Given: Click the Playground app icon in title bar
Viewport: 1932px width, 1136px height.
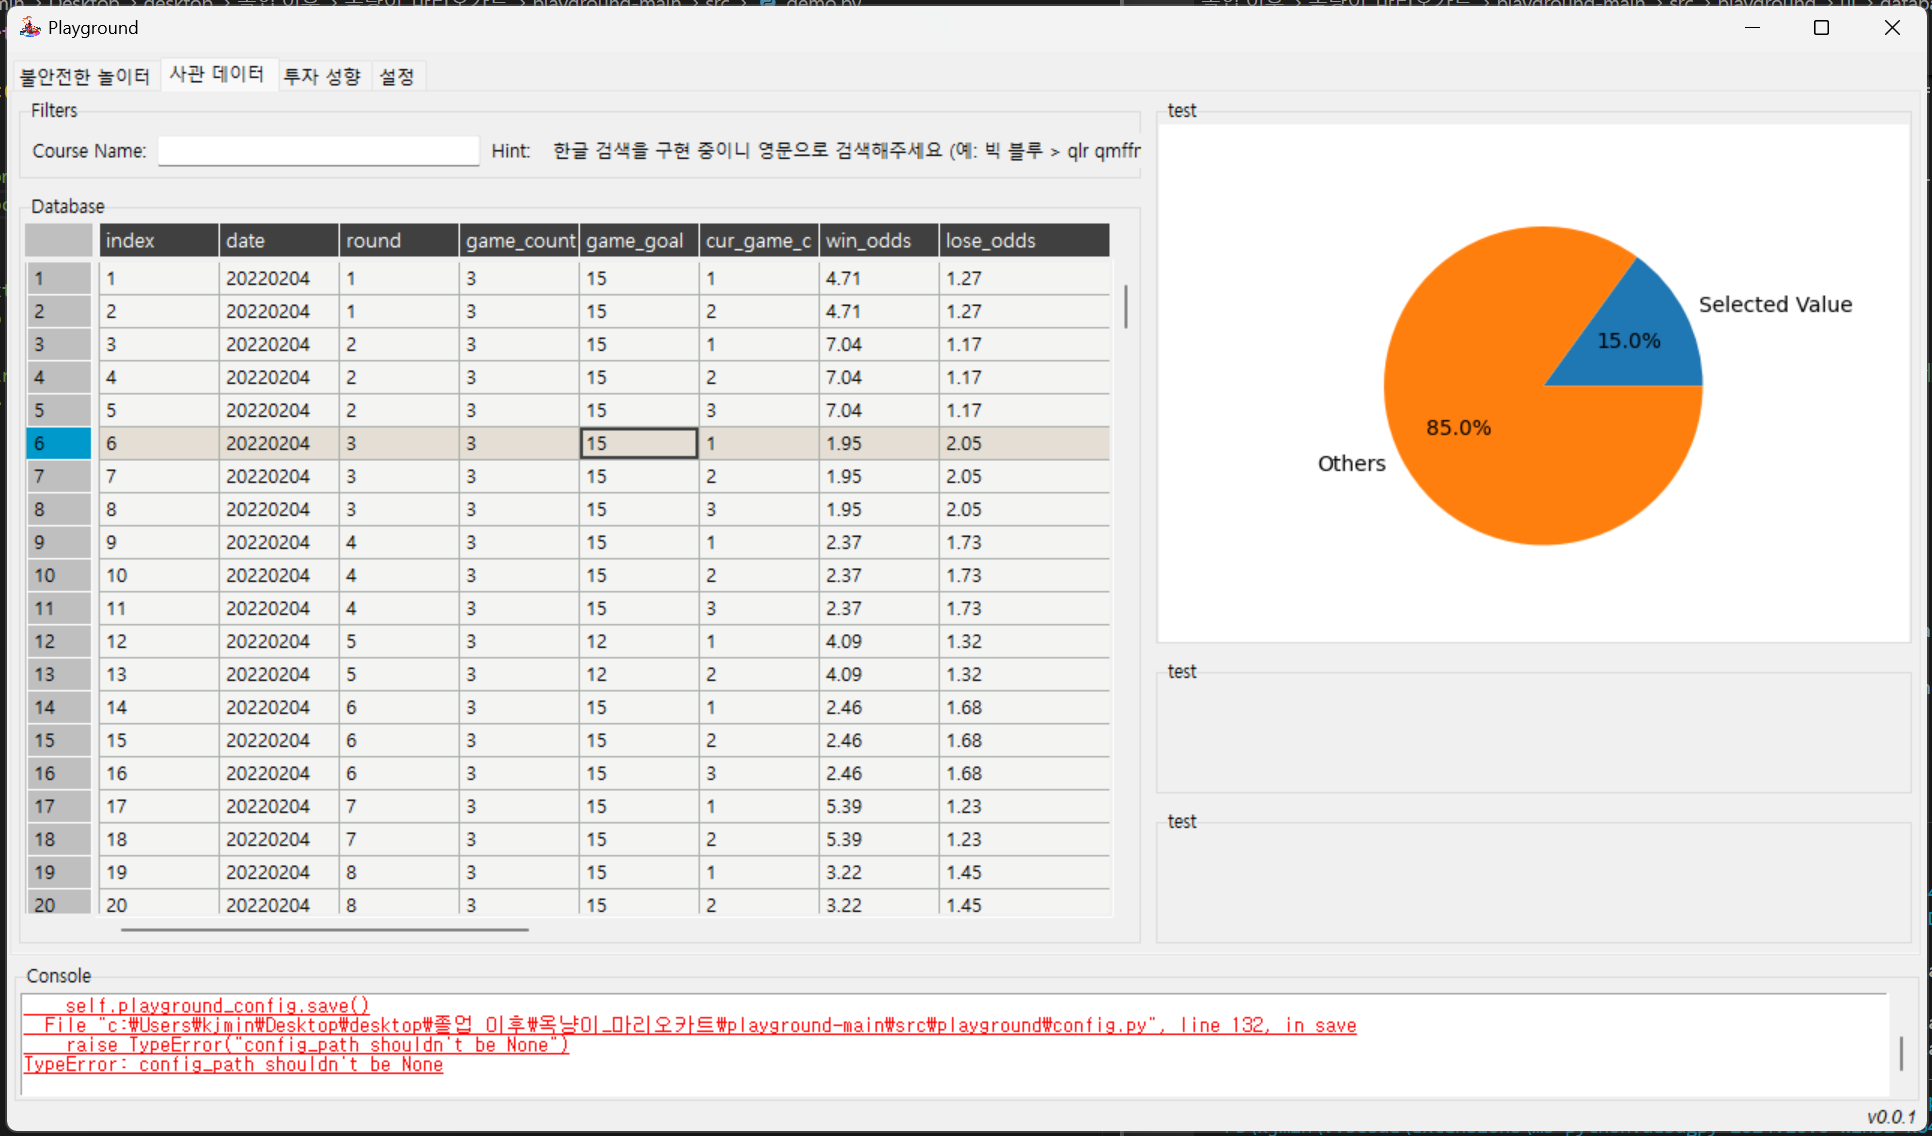Looking at the screenshot, I should [30, 27].
